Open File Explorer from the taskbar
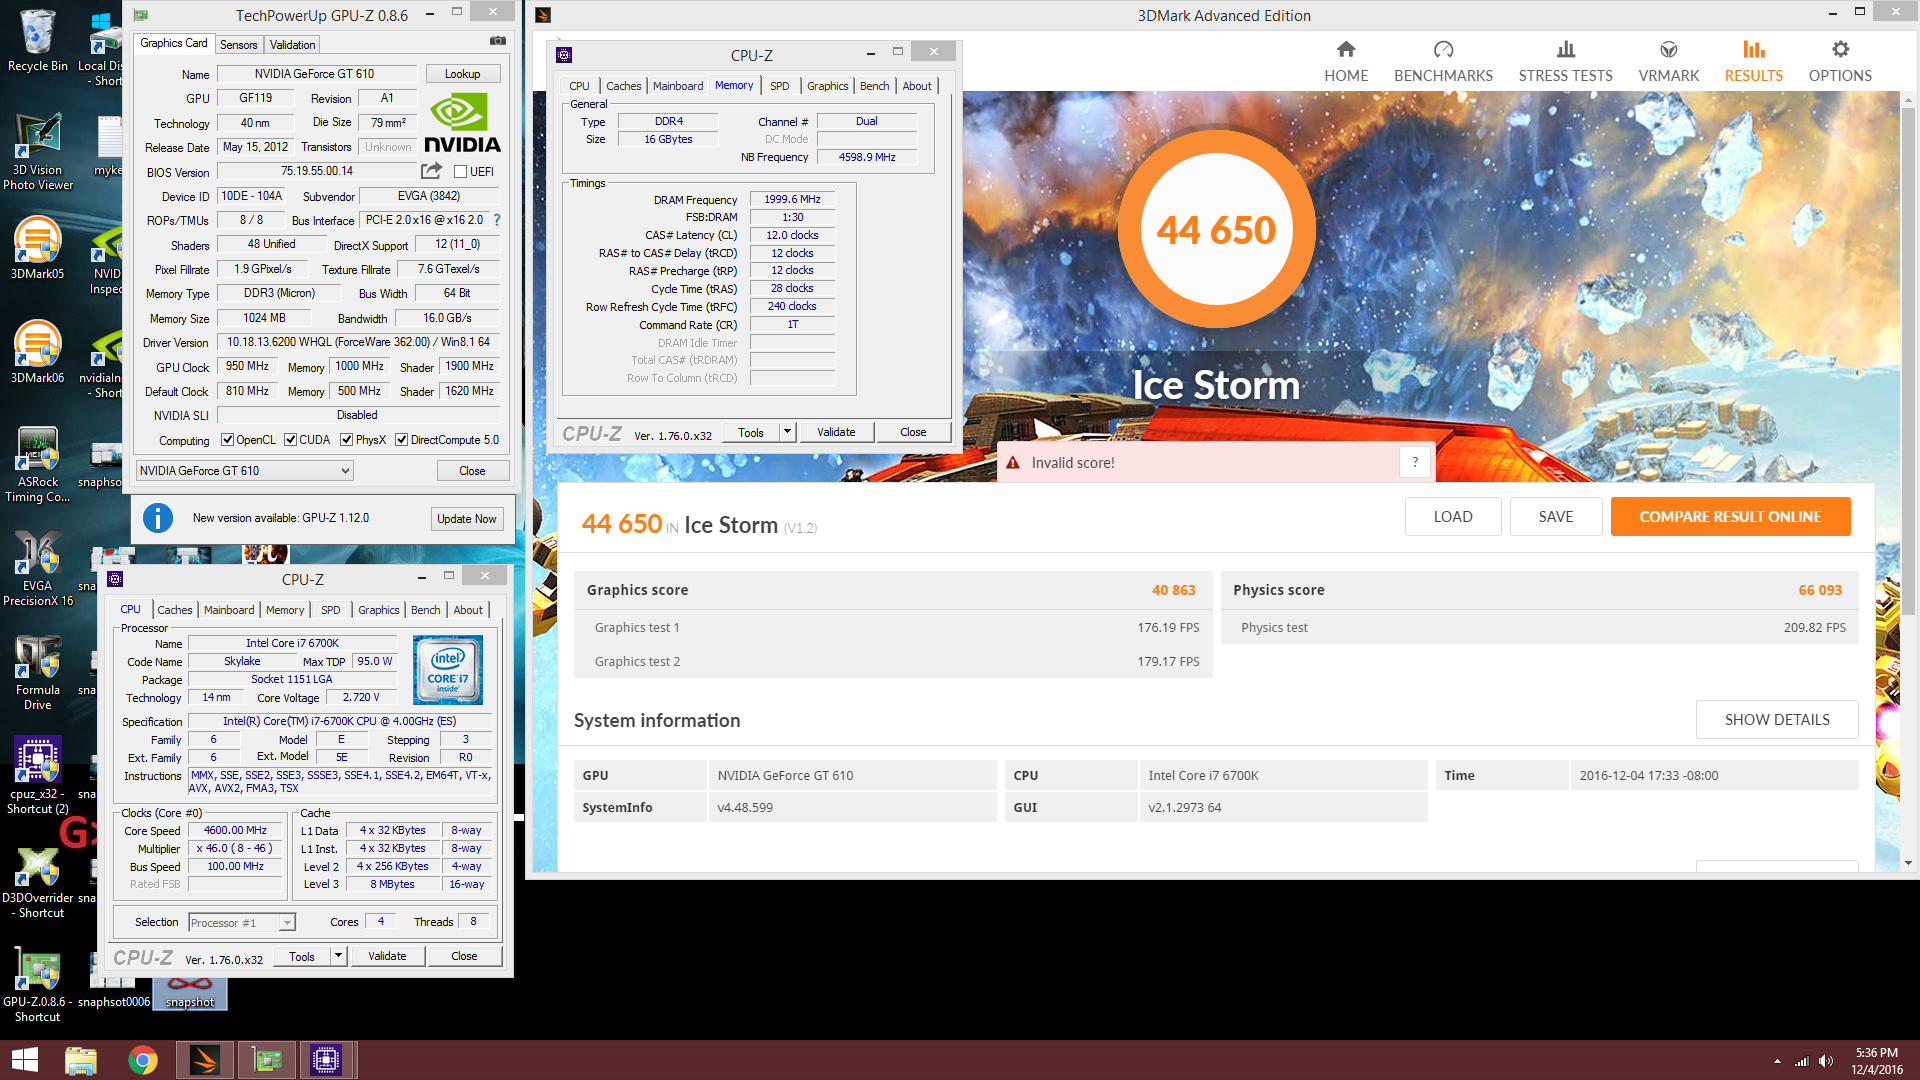 pyautogui.click(x=80, y=1060)
